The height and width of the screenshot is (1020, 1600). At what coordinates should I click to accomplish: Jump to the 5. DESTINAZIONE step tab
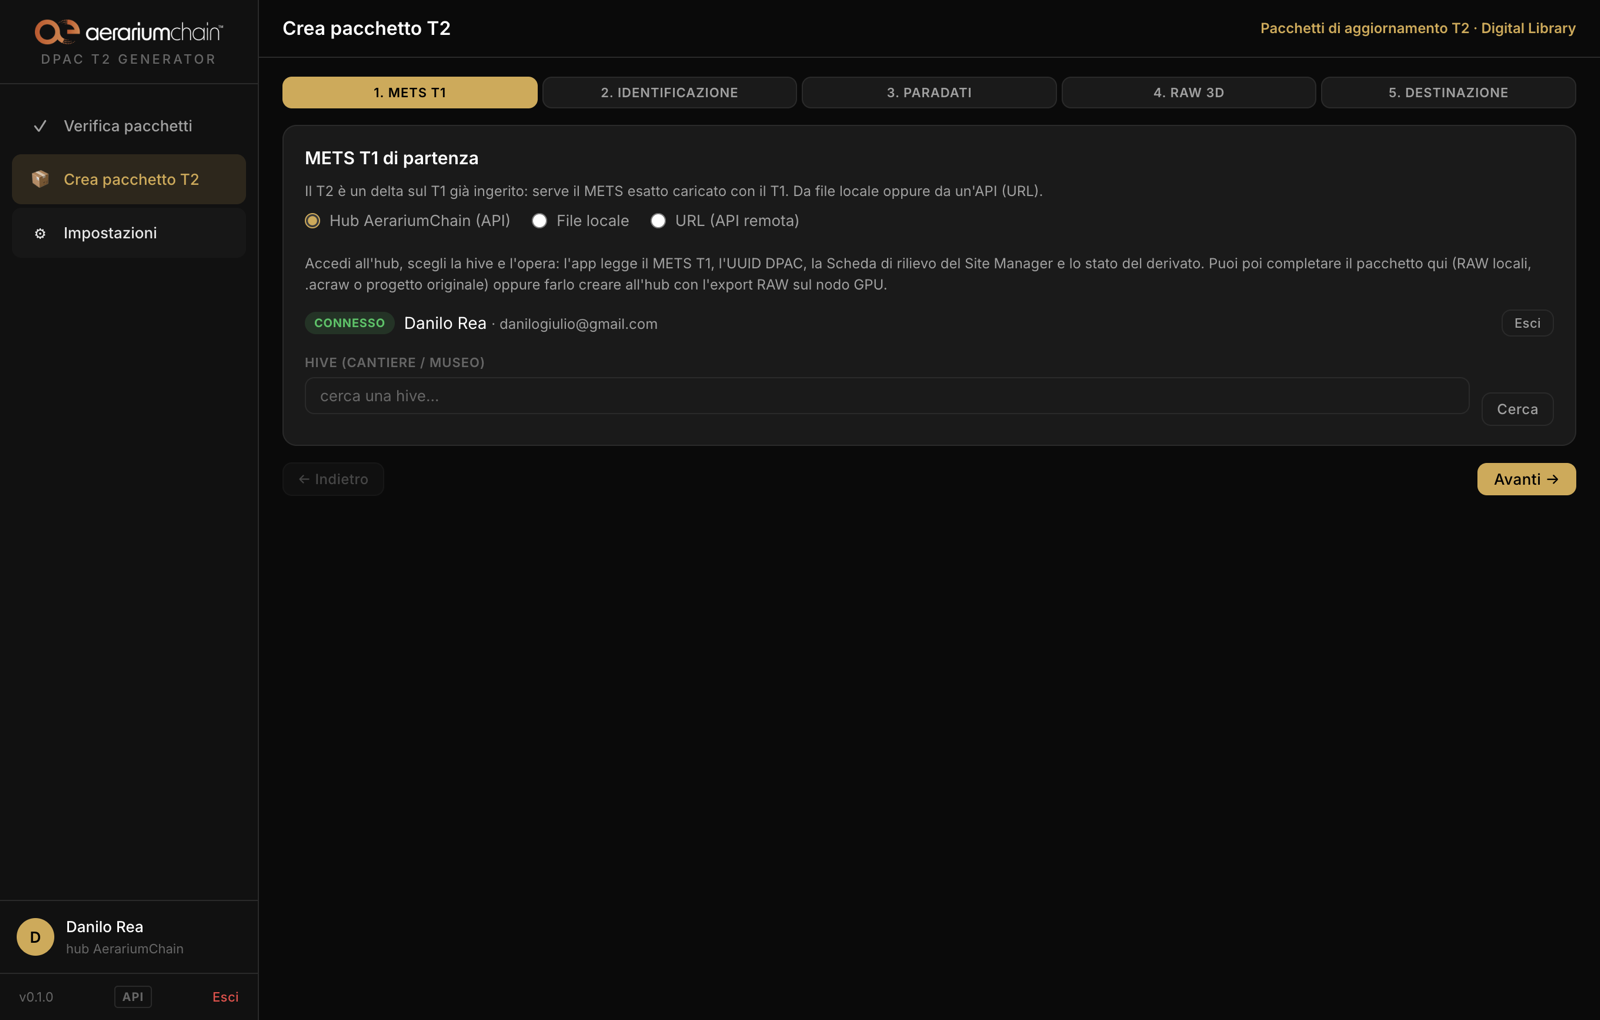tap(1448, 92)
